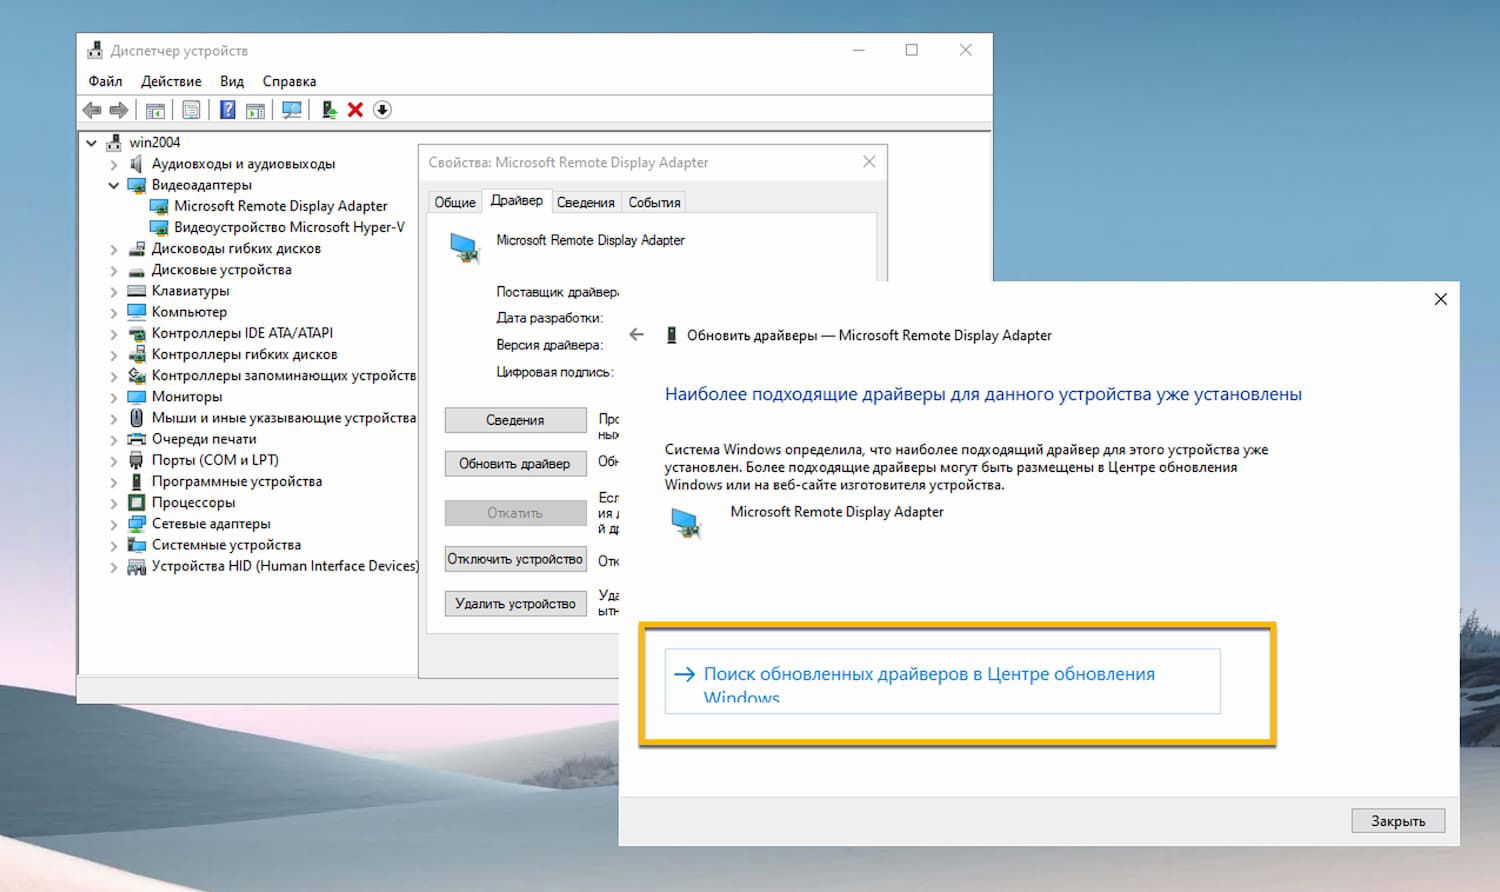
Task: Open the Действие menu
Action: (171, 81)
